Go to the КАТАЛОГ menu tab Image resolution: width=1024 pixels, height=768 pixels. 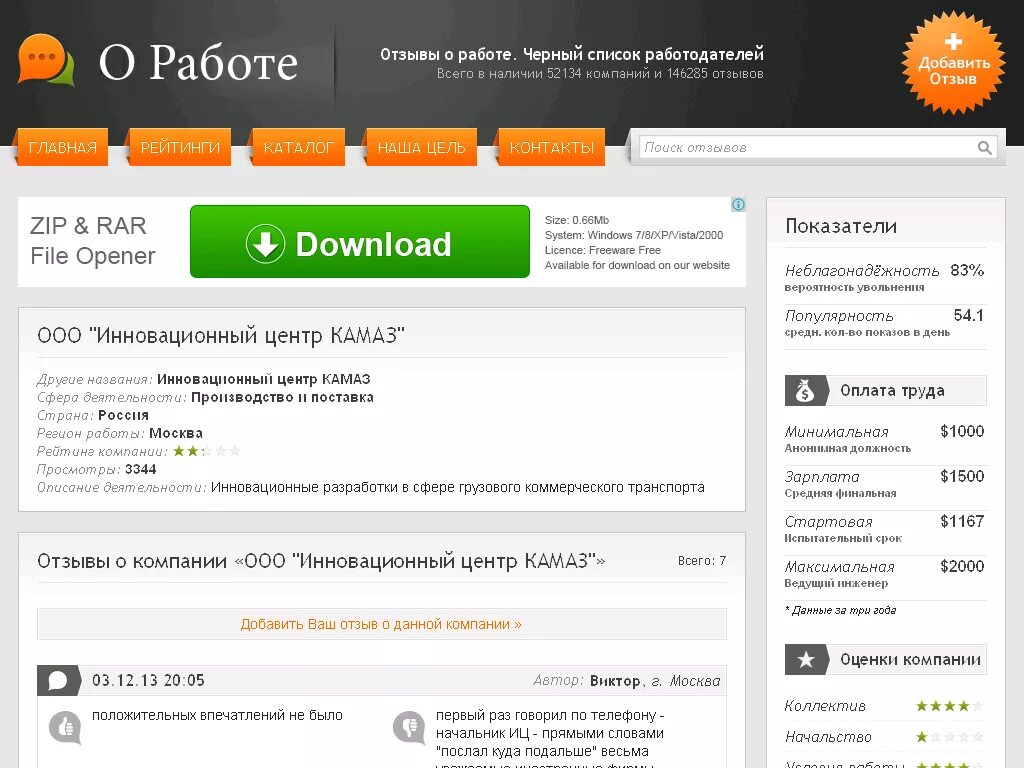click(x=298, y=147)
